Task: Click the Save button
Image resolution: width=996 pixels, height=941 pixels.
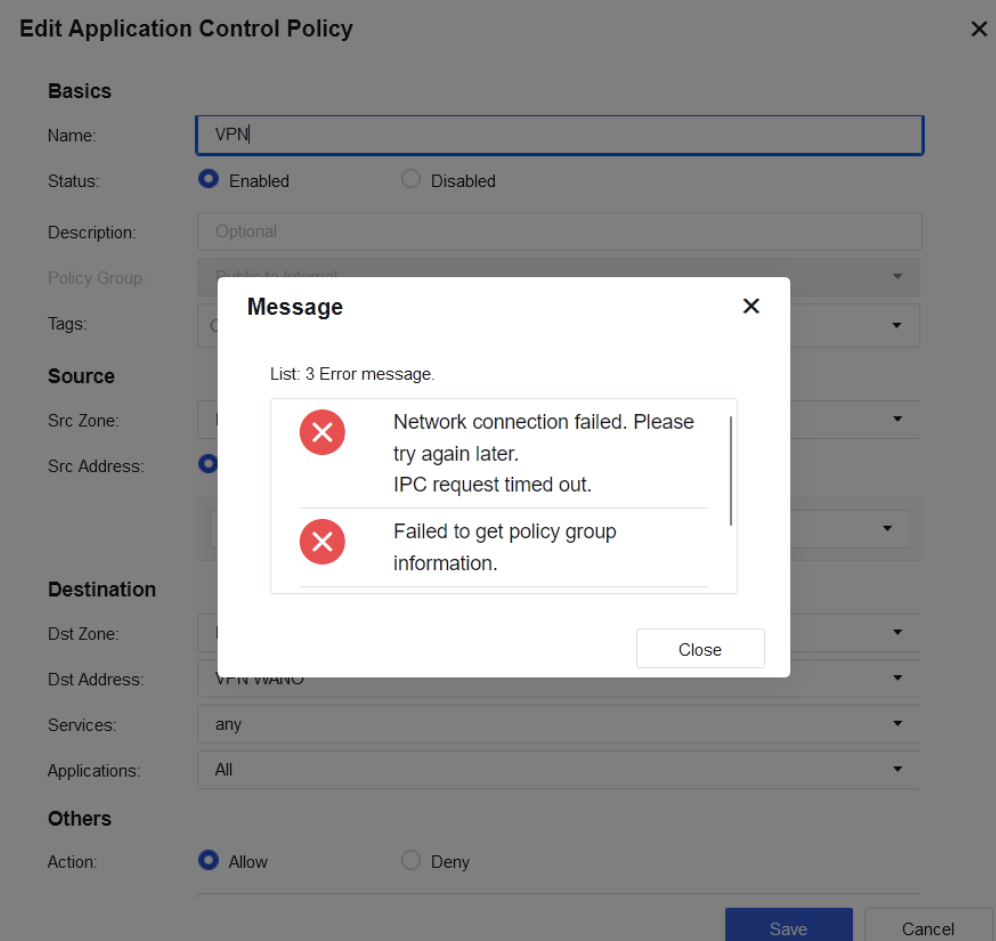Action: point(788,928)
